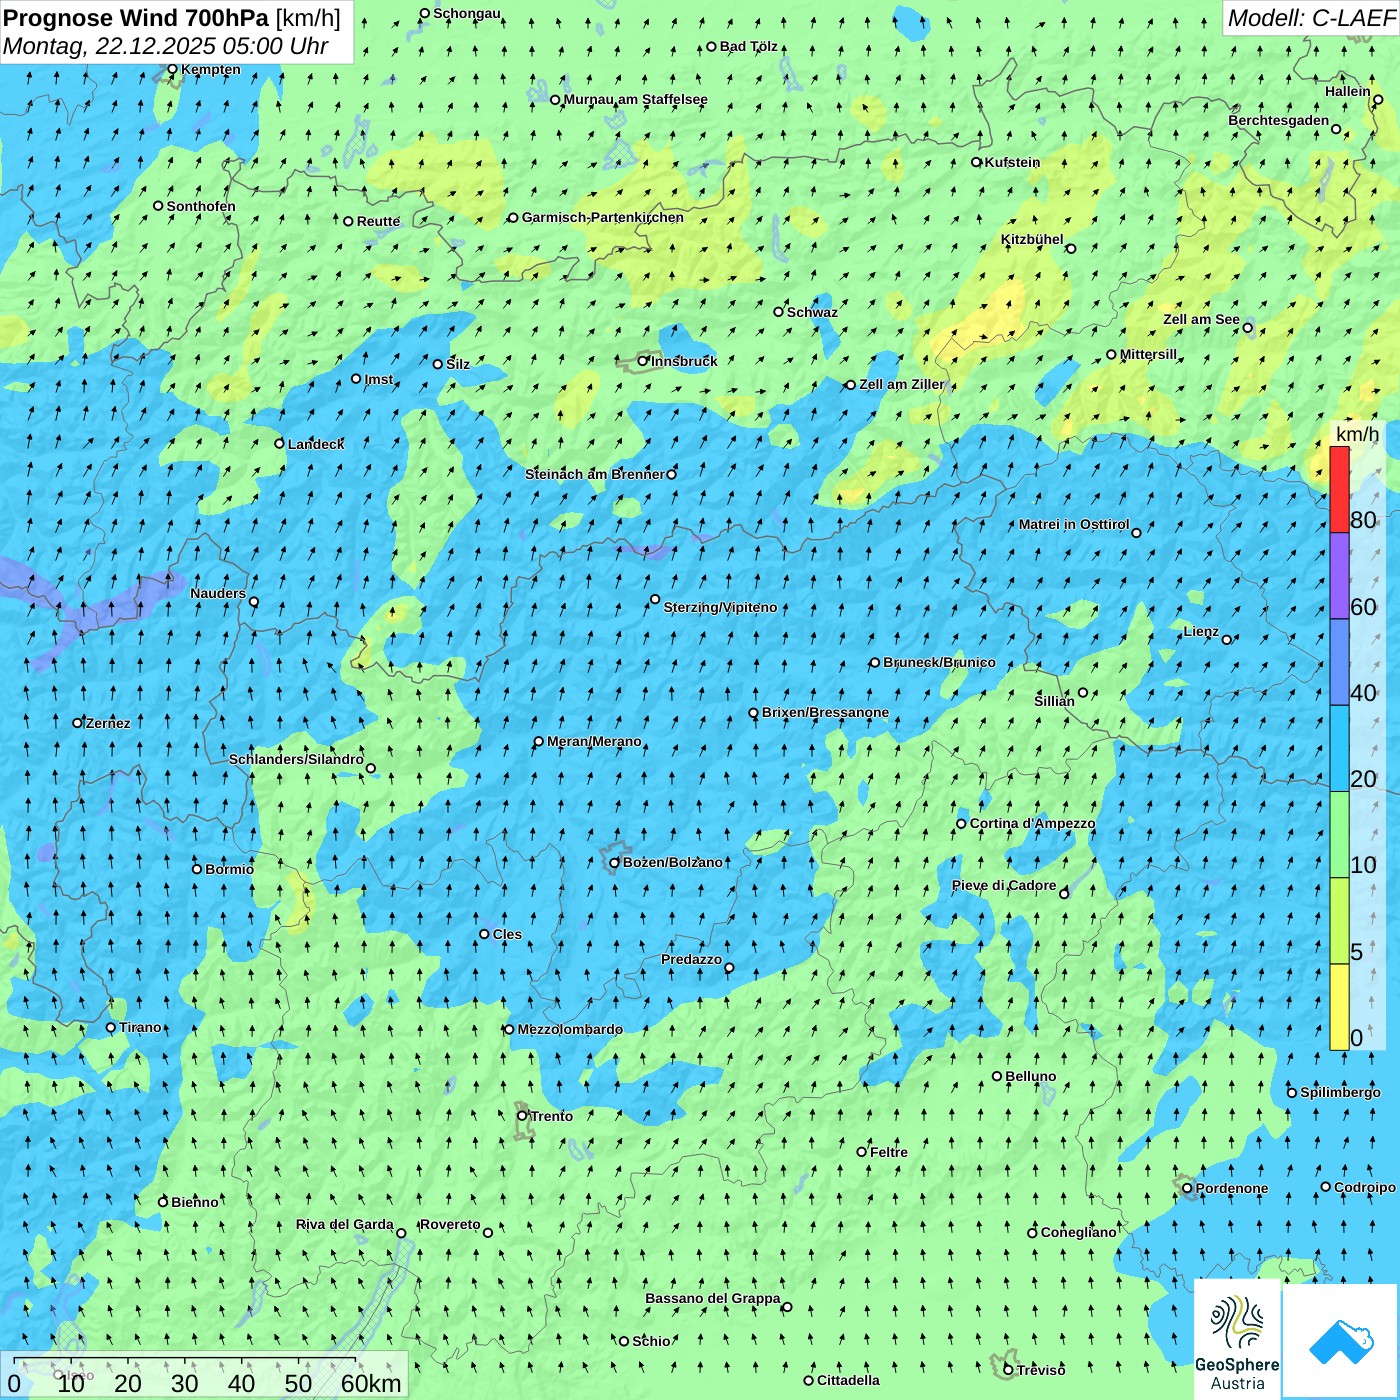This screenshot has width=1400, height=1400.
Task: Click the Cortina d'Ampezzo location dot
Action: pos(961,824)
